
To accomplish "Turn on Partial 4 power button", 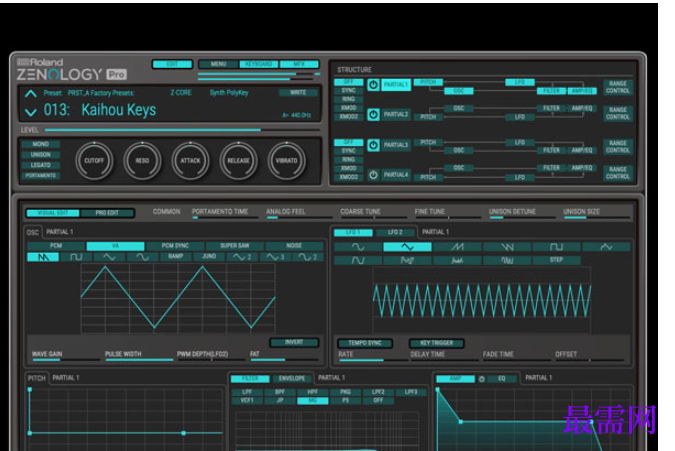I will (x=373, y=175).
